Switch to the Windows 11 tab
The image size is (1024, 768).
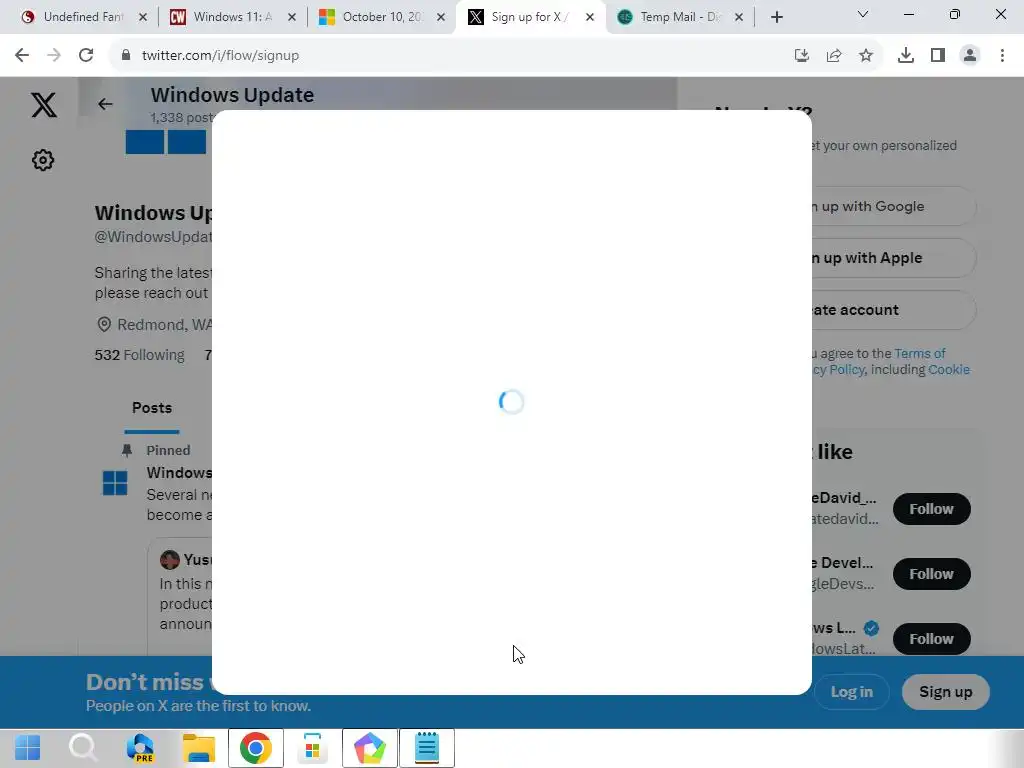(x=232, y=17)
